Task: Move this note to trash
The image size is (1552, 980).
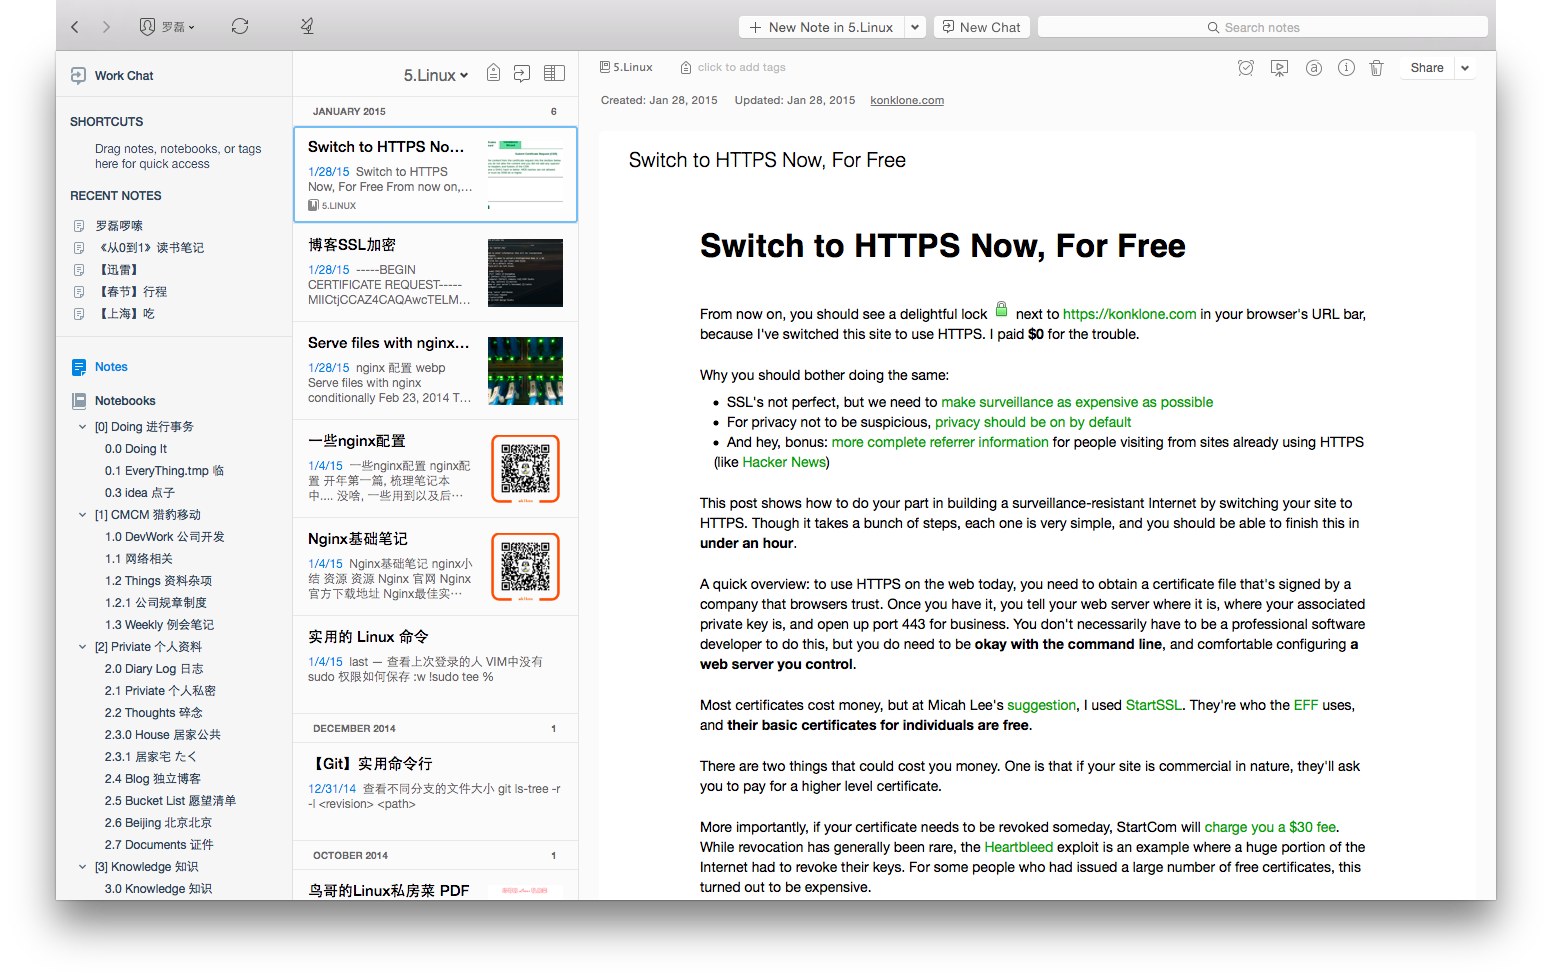Action: (x=1376, y=68)
